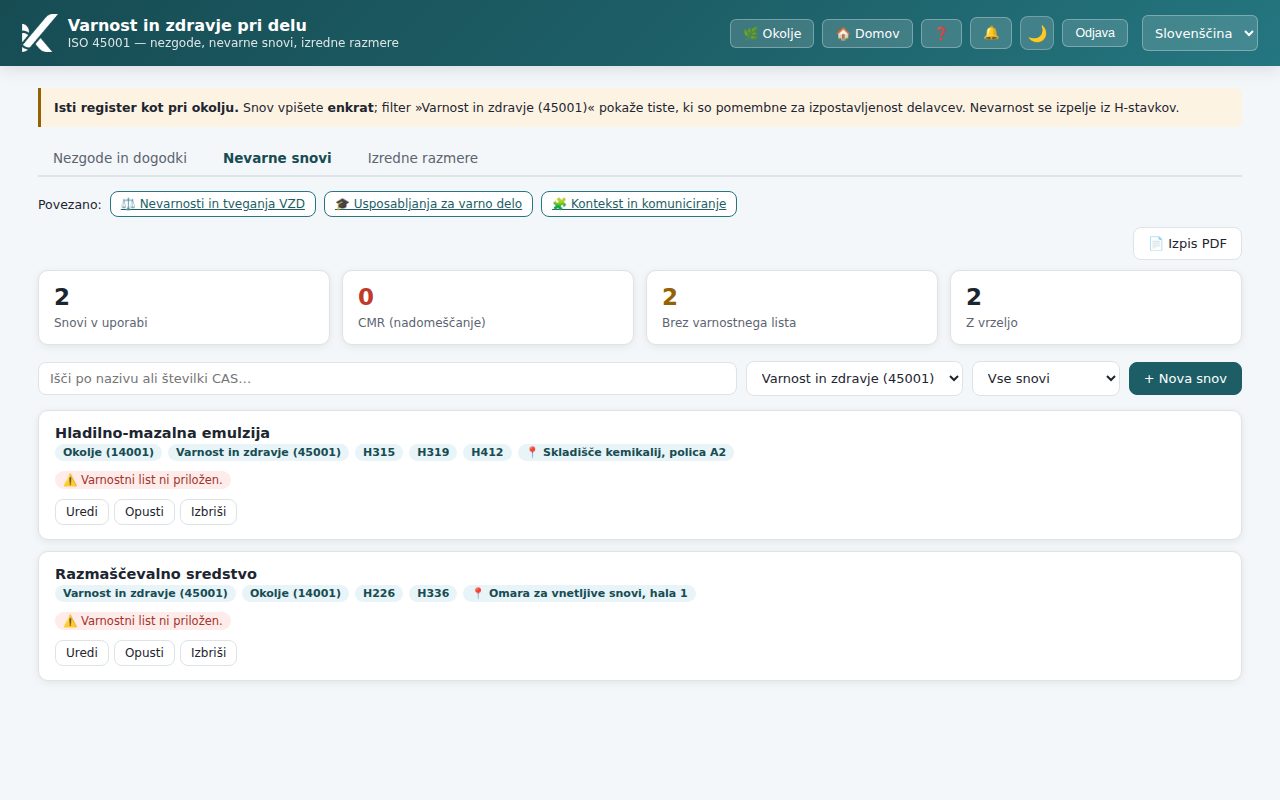Open notifications bell
This screenshot has height=800, width=1280.
tap(991, 33)
